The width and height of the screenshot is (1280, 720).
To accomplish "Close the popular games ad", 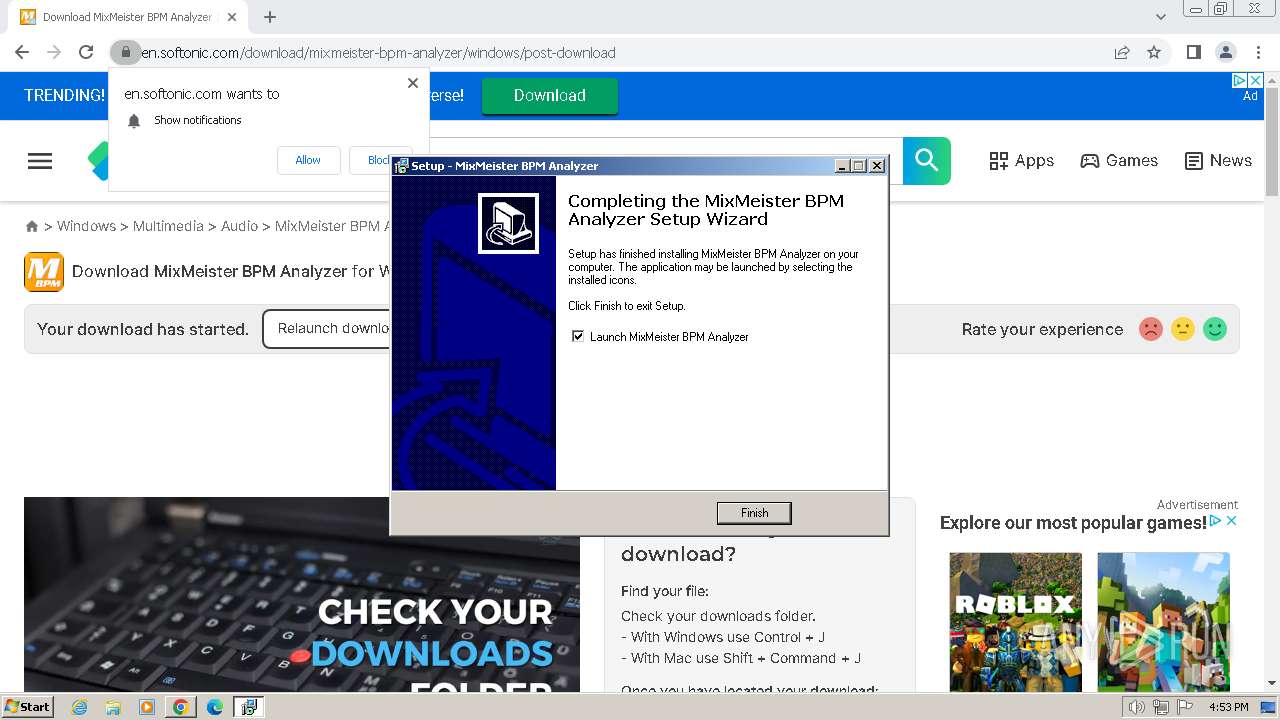I will 1232,521.
